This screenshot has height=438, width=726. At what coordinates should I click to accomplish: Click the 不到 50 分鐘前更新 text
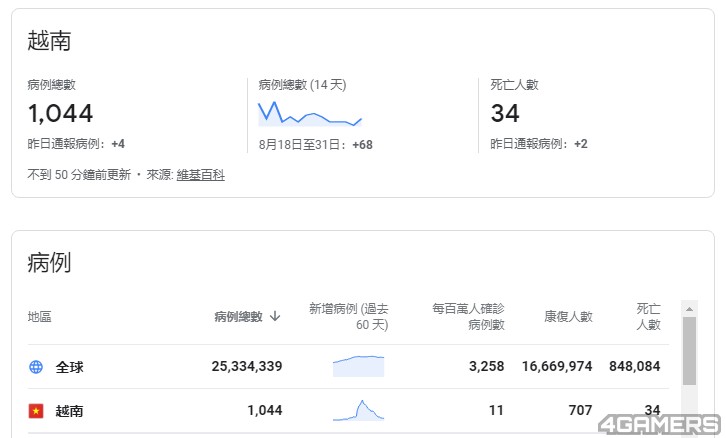[x=79, y=175]
